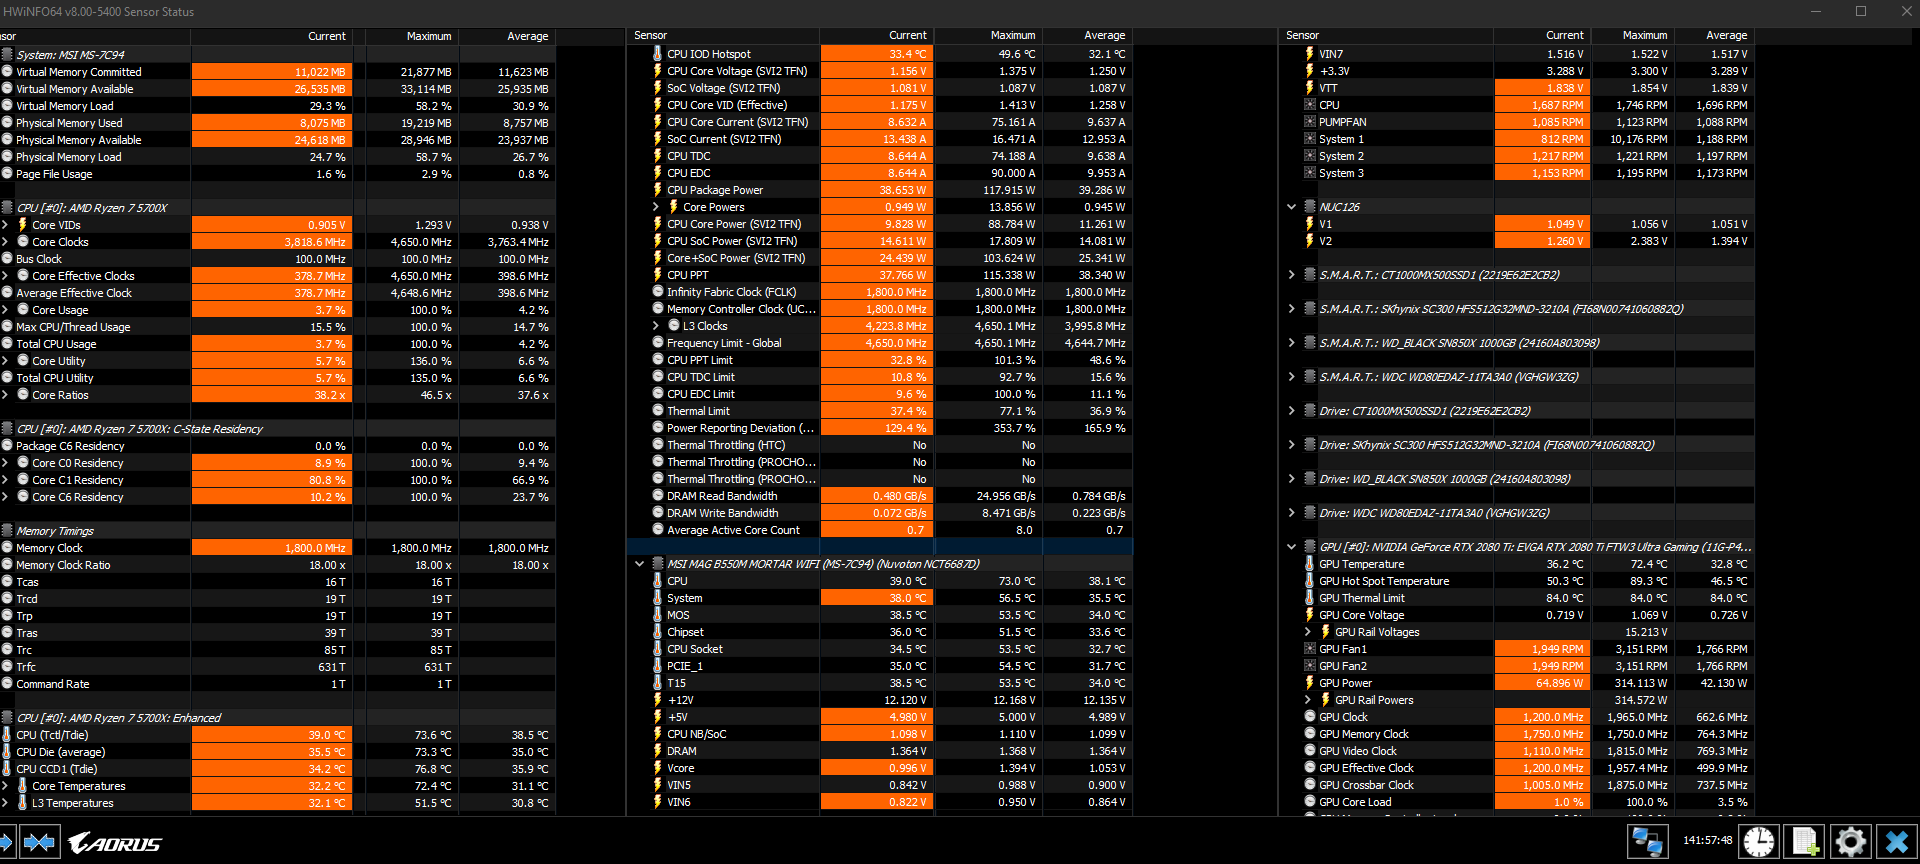Click the expand-layout blue arrow button

[5, 842]
